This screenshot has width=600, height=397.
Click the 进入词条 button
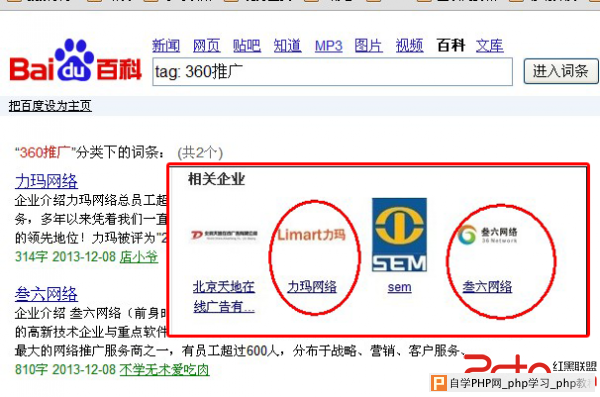click(x=561, y=71)
